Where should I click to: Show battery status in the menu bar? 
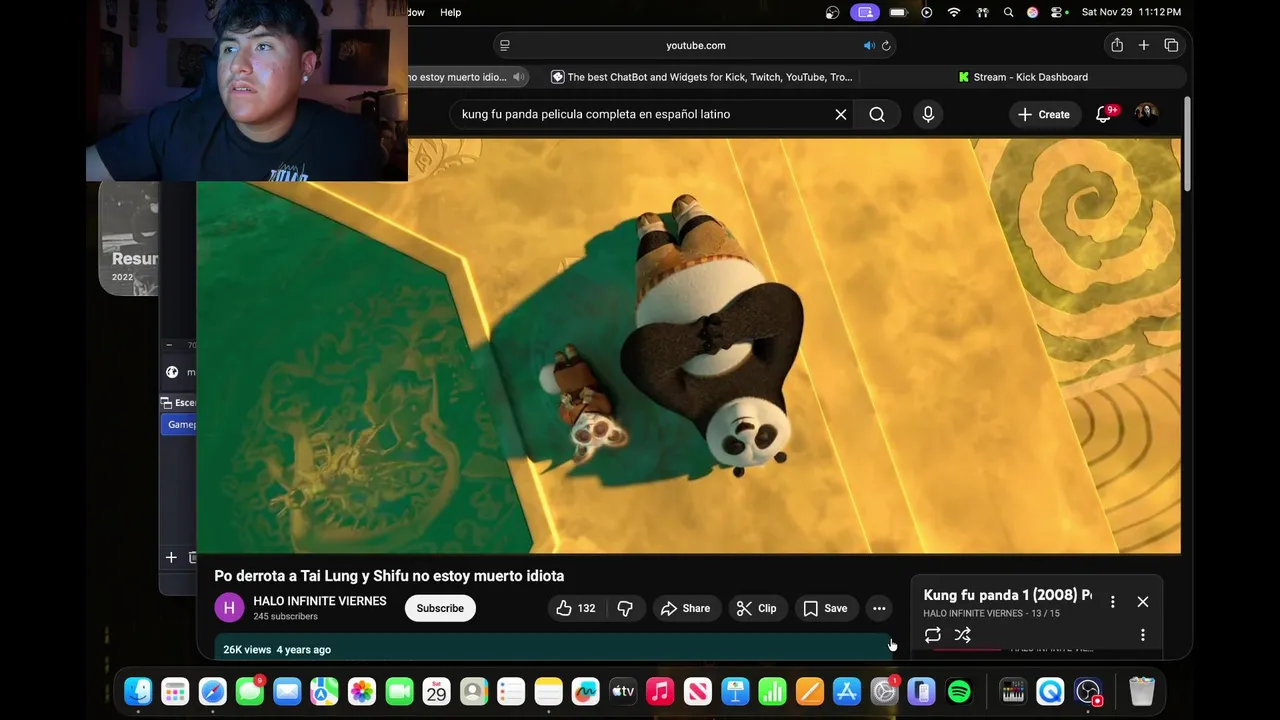click(898, 12)
